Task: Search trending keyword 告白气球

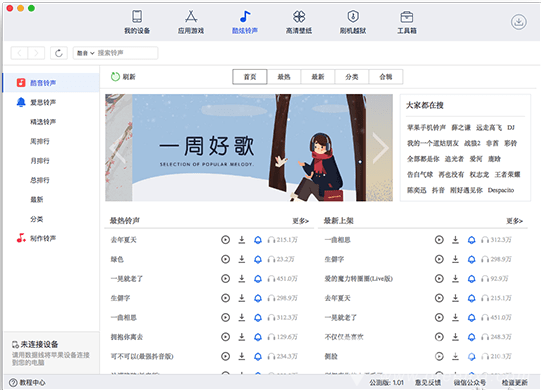Action: click(420, 174)
